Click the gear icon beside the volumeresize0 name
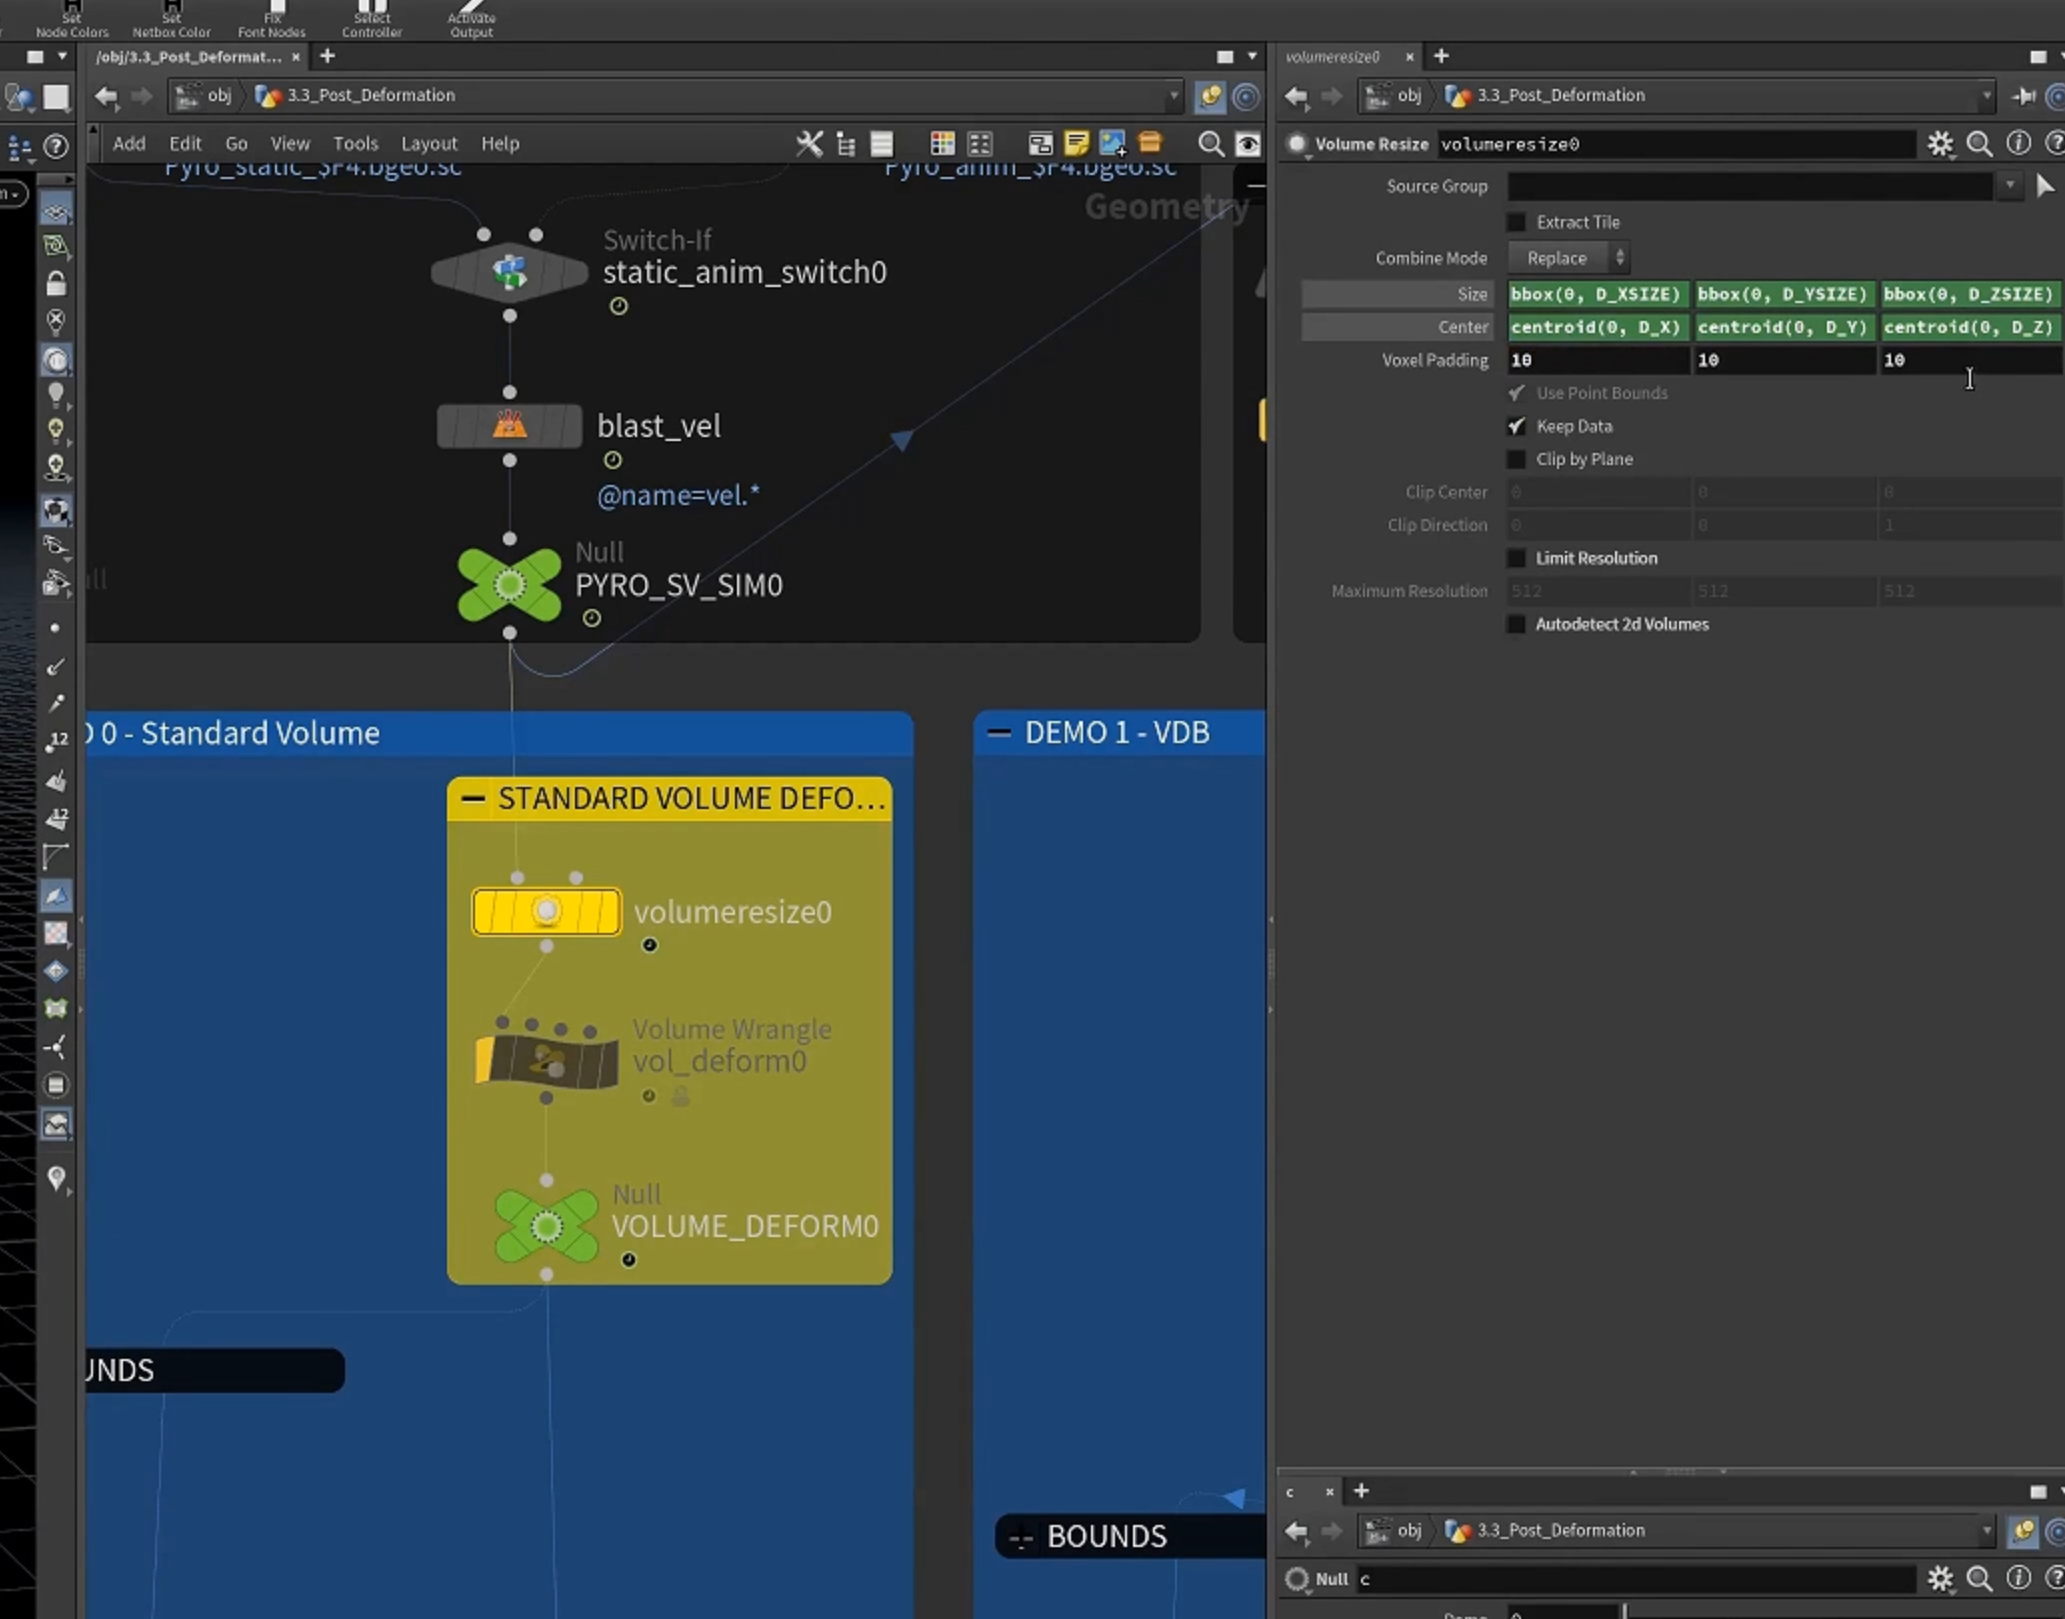 tap(1940, 144)
